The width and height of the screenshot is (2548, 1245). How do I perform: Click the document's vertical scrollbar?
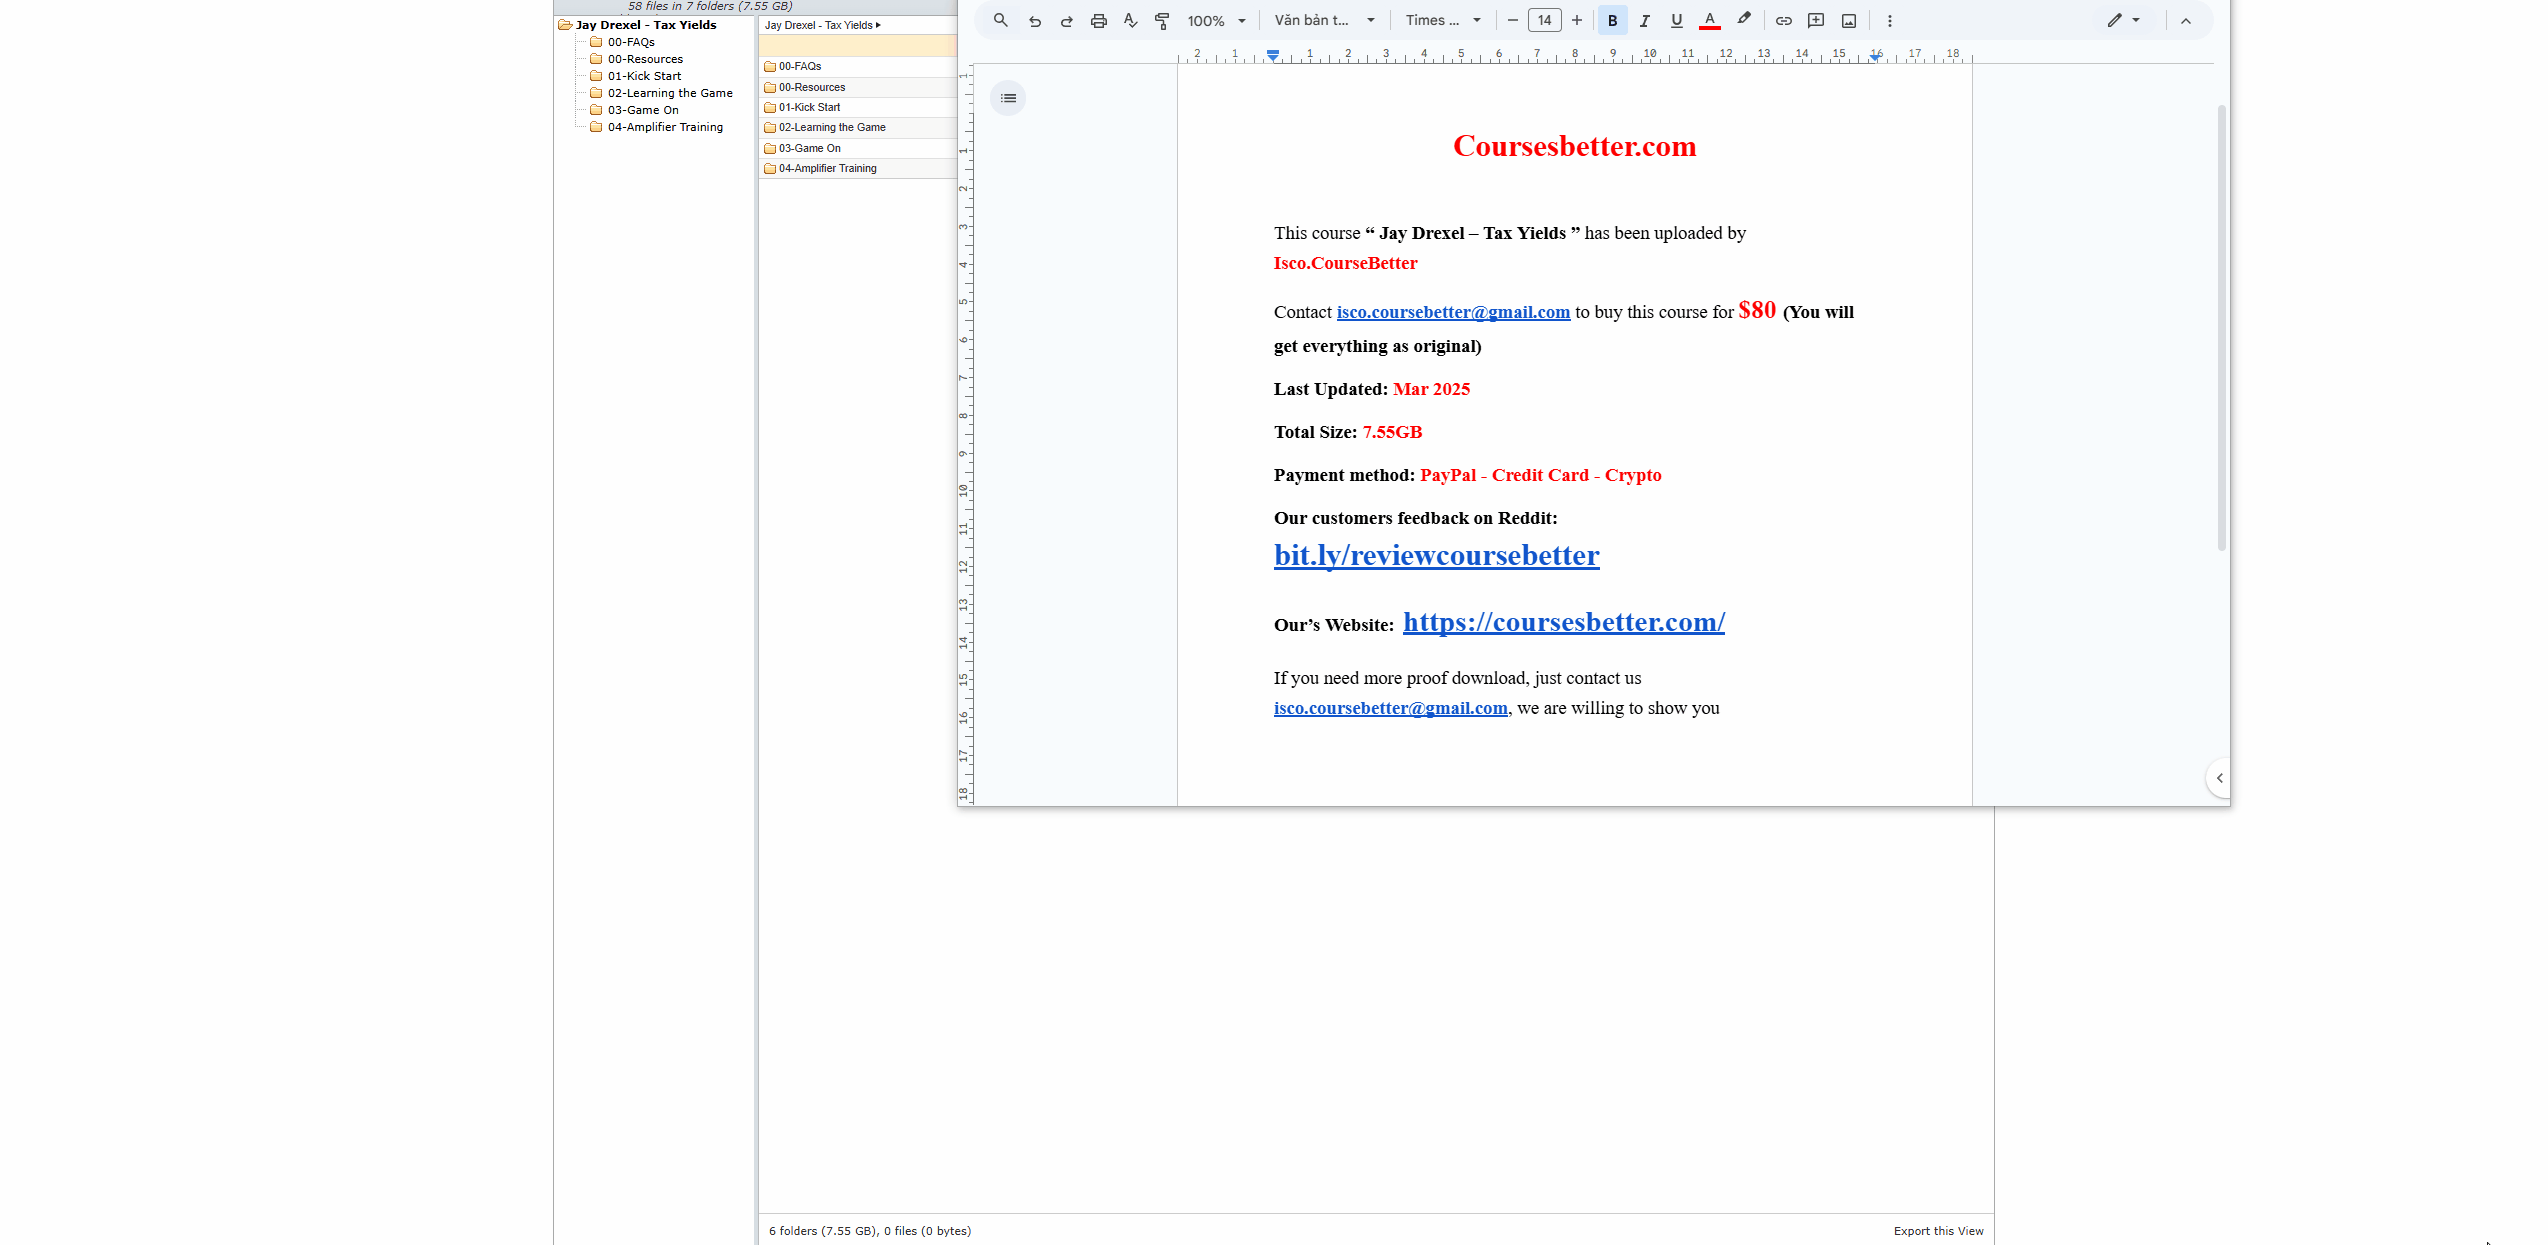click(2222, 327)
